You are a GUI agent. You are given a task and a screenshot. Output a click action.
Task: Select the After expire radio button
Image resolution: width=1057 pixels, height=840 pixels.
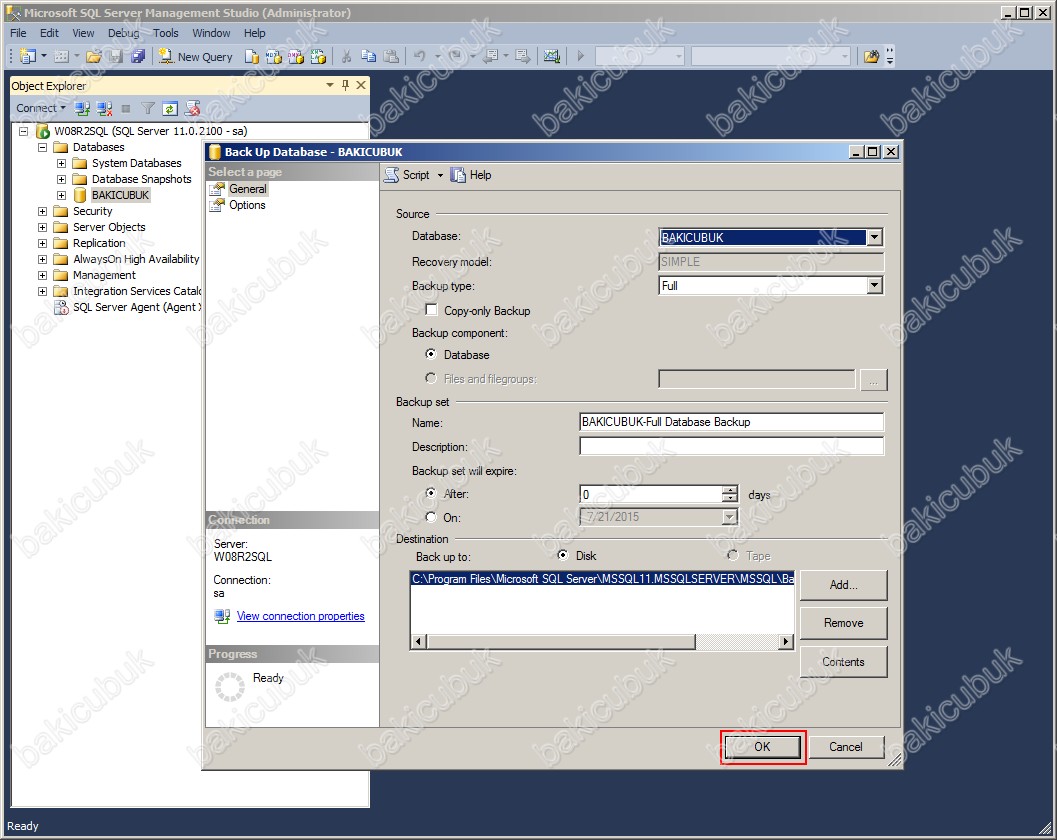coord(431,493)
